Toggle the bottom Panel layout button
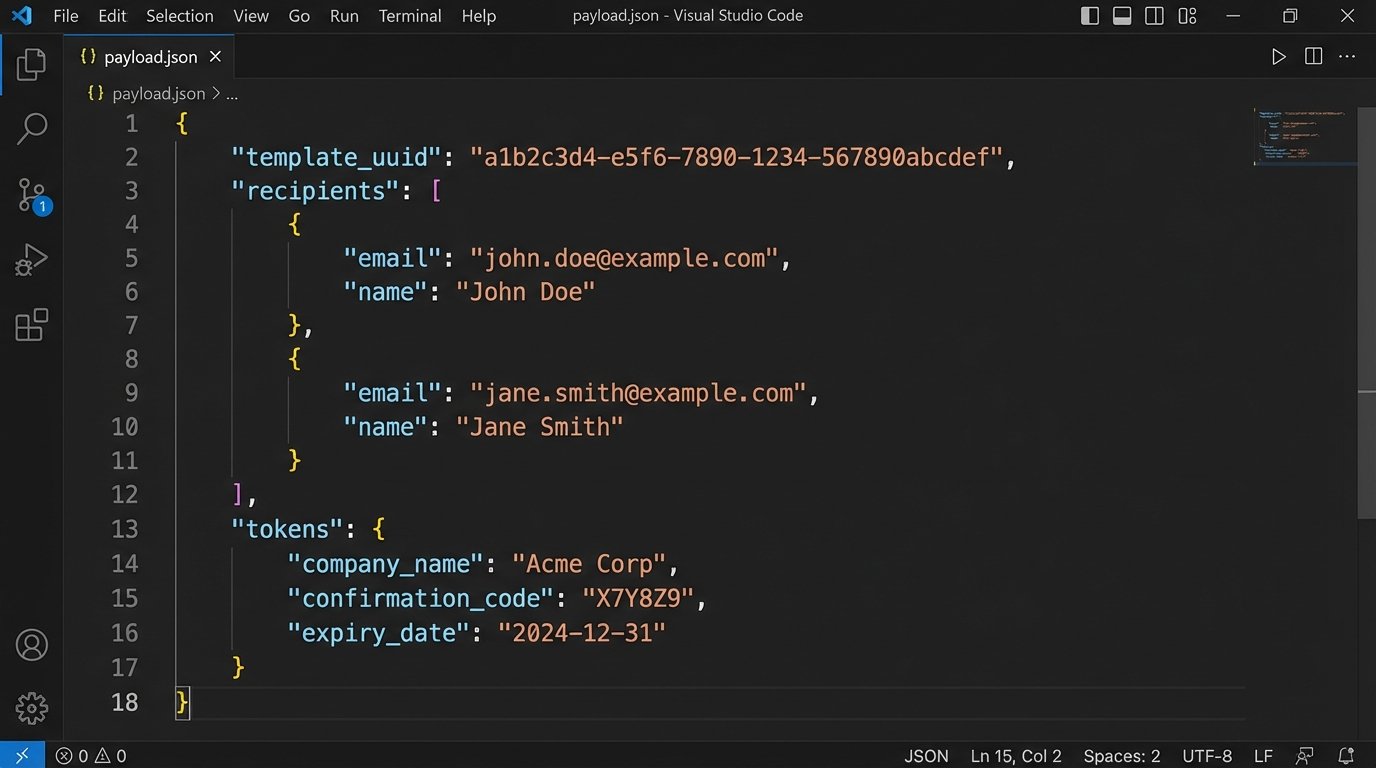This screenshot has width=1376, height=768. [1122, 16]
